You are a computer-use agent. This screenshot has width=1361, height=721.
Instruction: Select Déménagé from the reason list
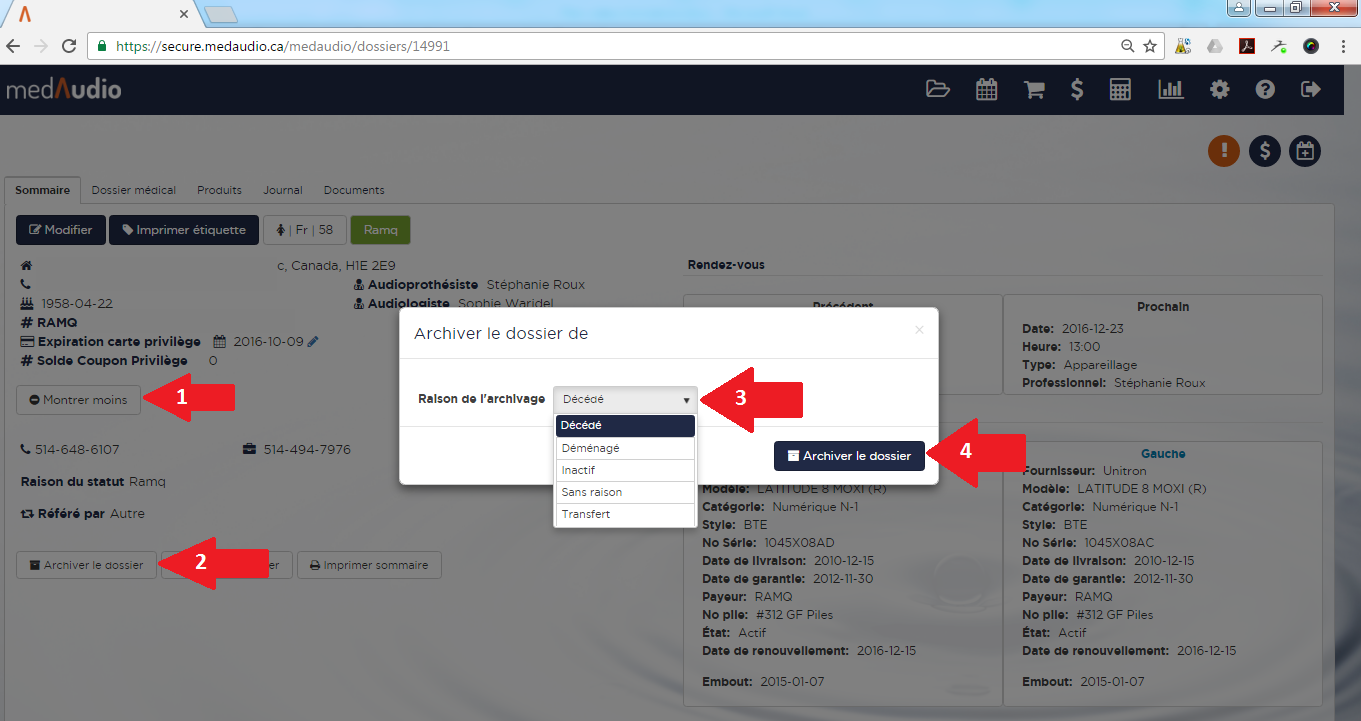(x=625, y=448)
